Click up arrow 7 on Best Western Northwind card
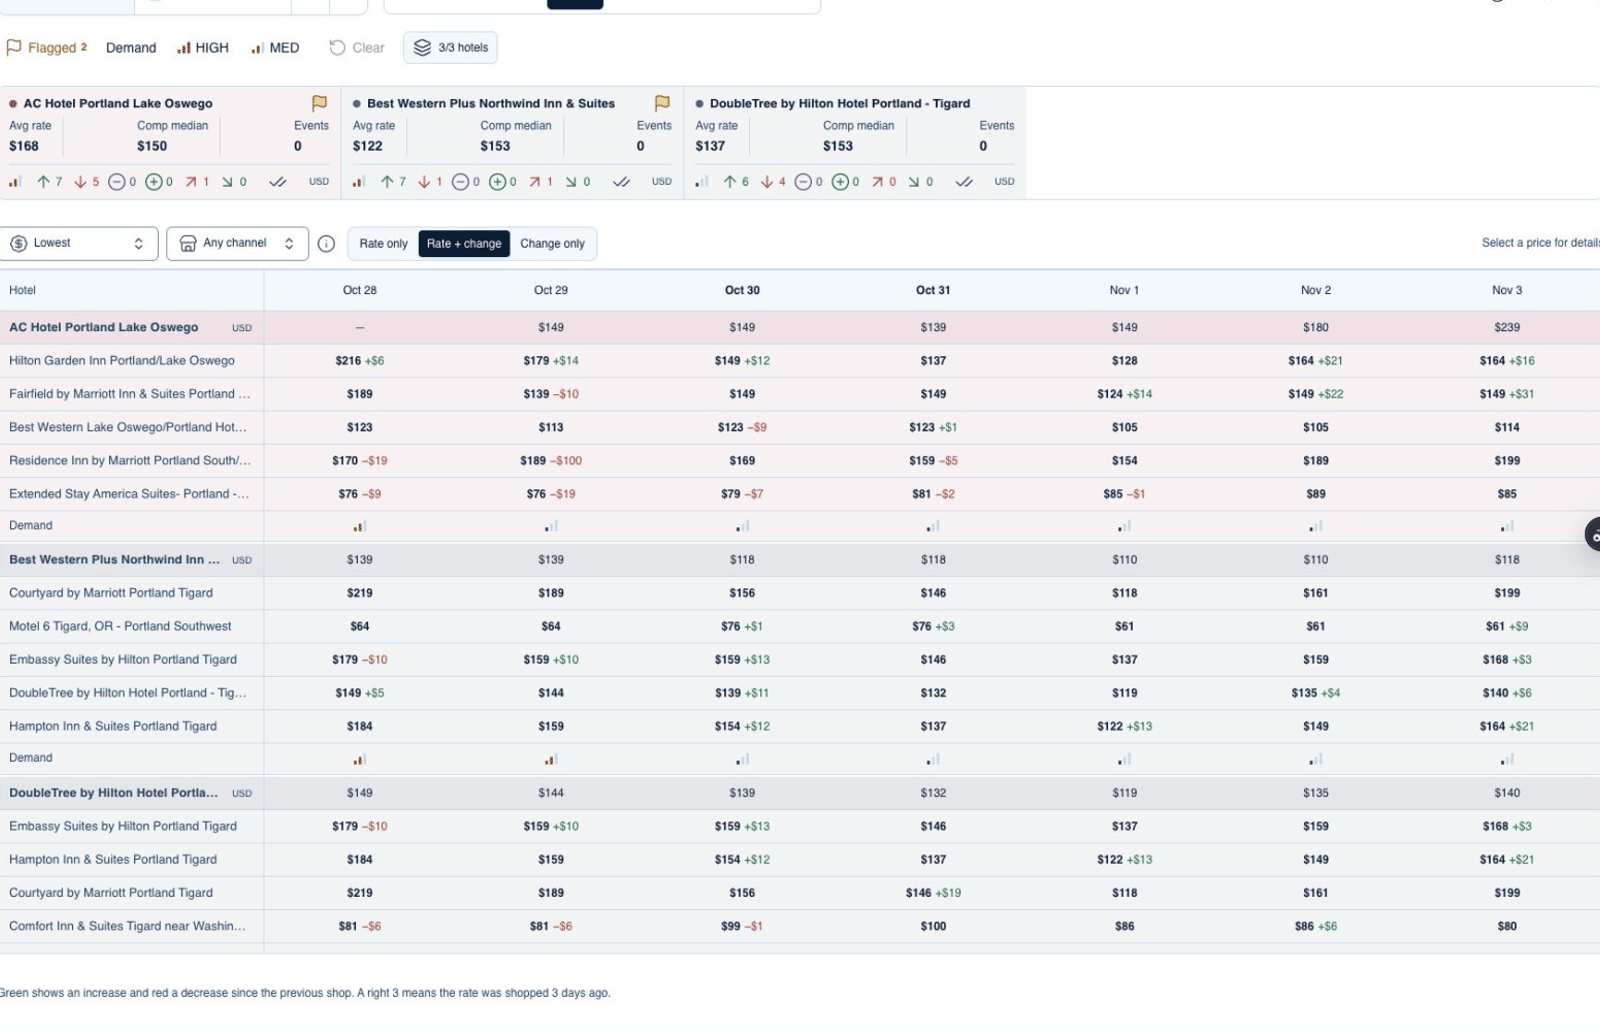 pyautogui.click(x=393, y=182)
